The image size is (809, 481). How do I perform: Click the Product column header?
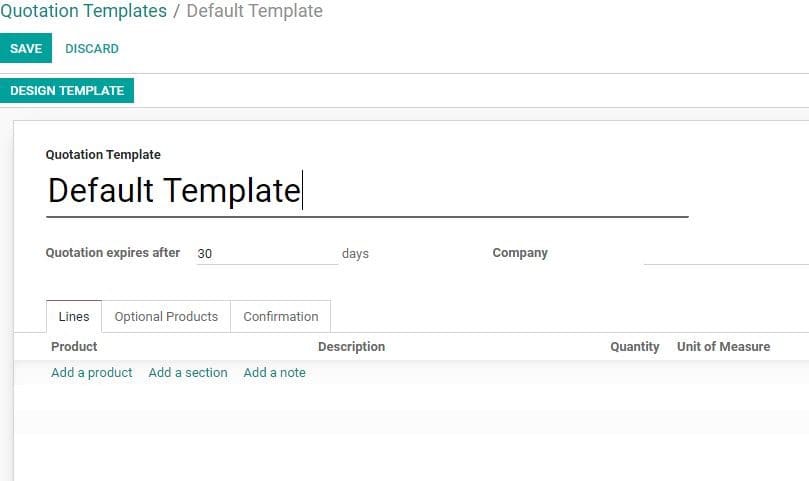click(74, 347)
